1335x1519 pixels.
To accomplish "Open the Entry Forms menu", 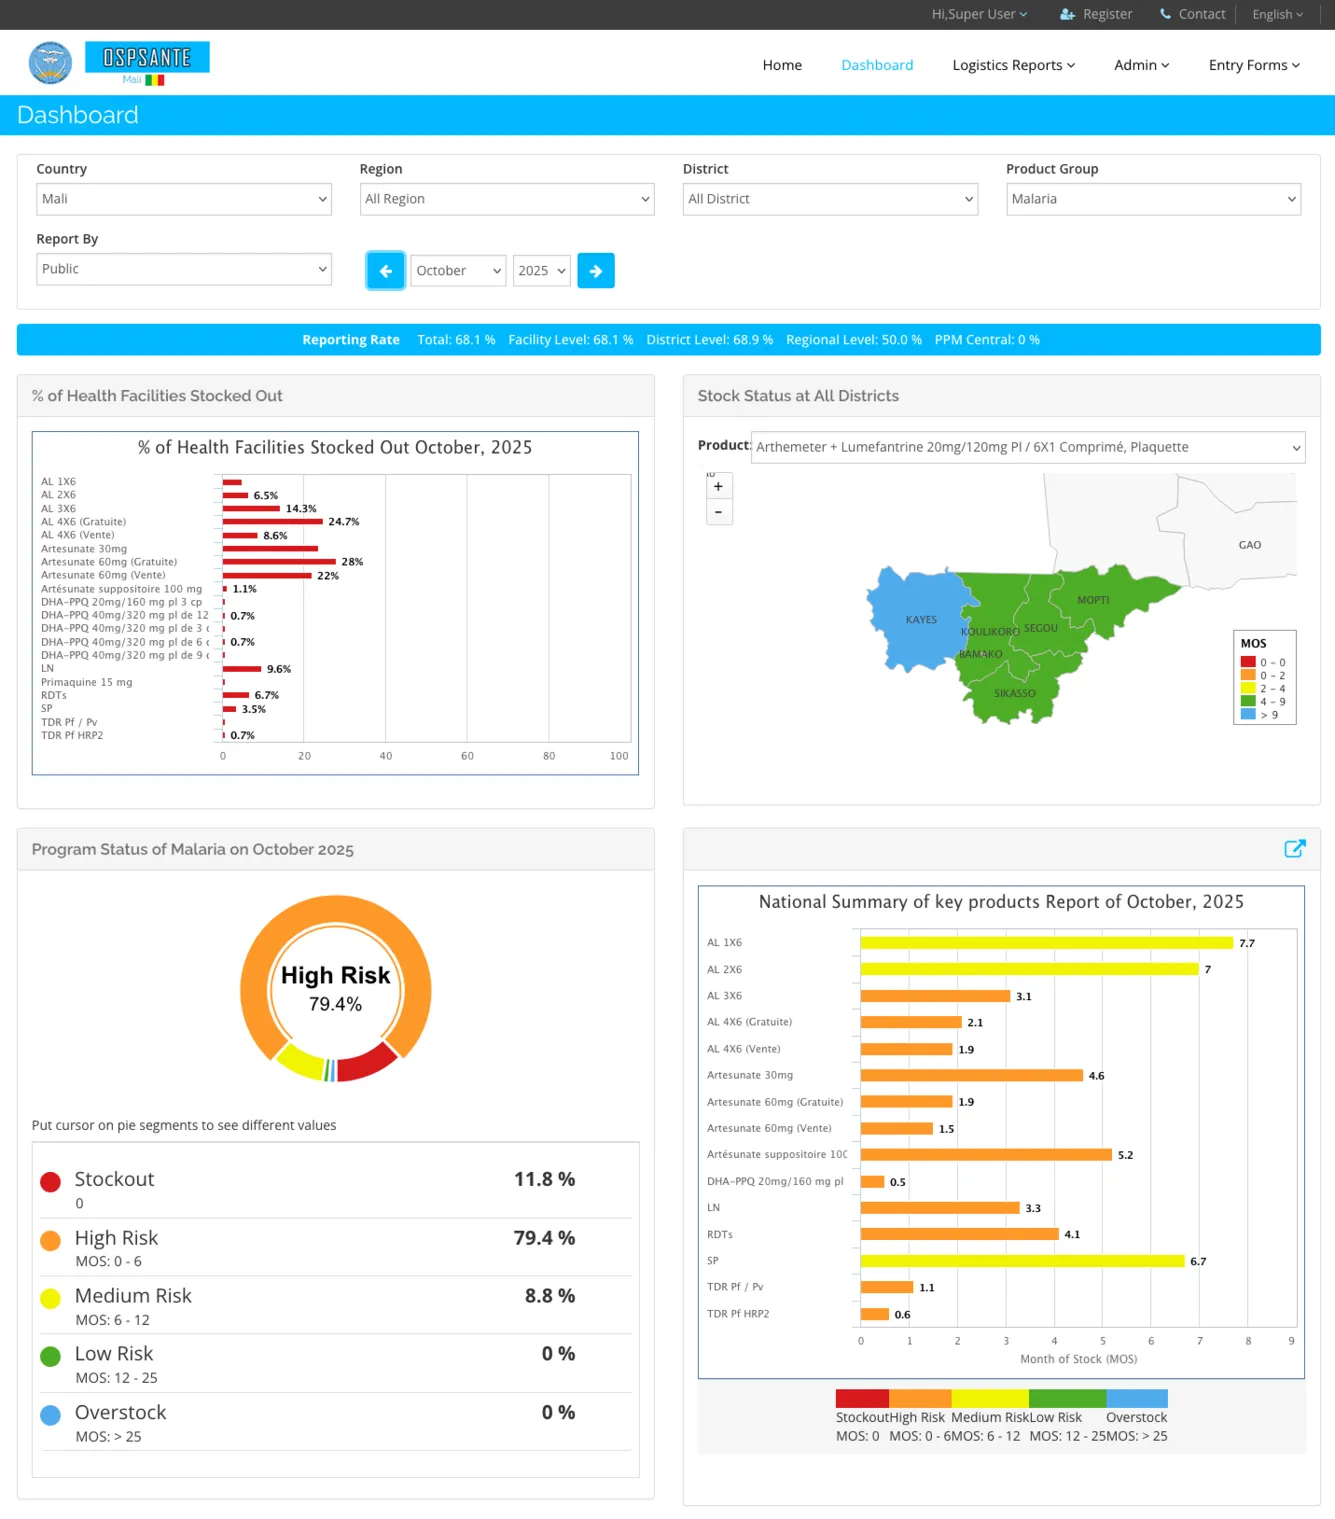I will [1253, 64].
